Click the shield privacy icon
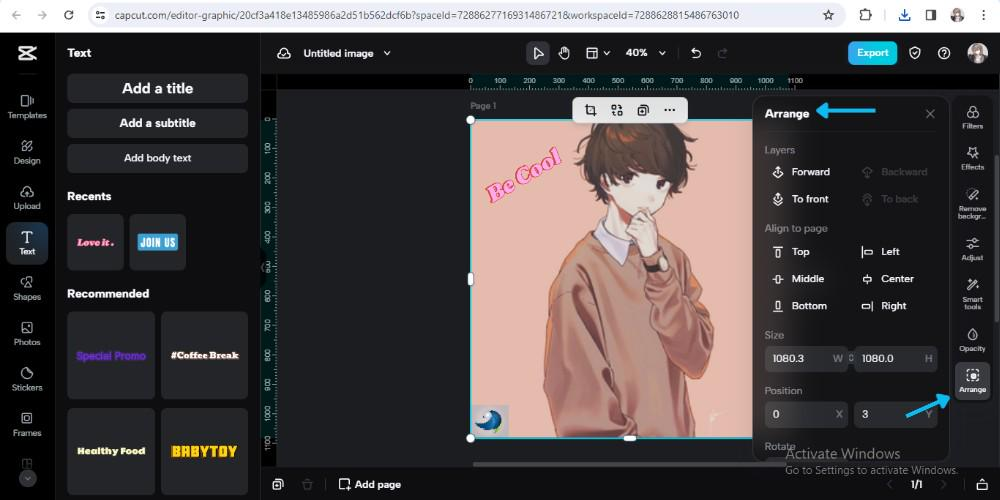Screen dimensions: 1000x500 pyautogui.click(x=915, y=54)
